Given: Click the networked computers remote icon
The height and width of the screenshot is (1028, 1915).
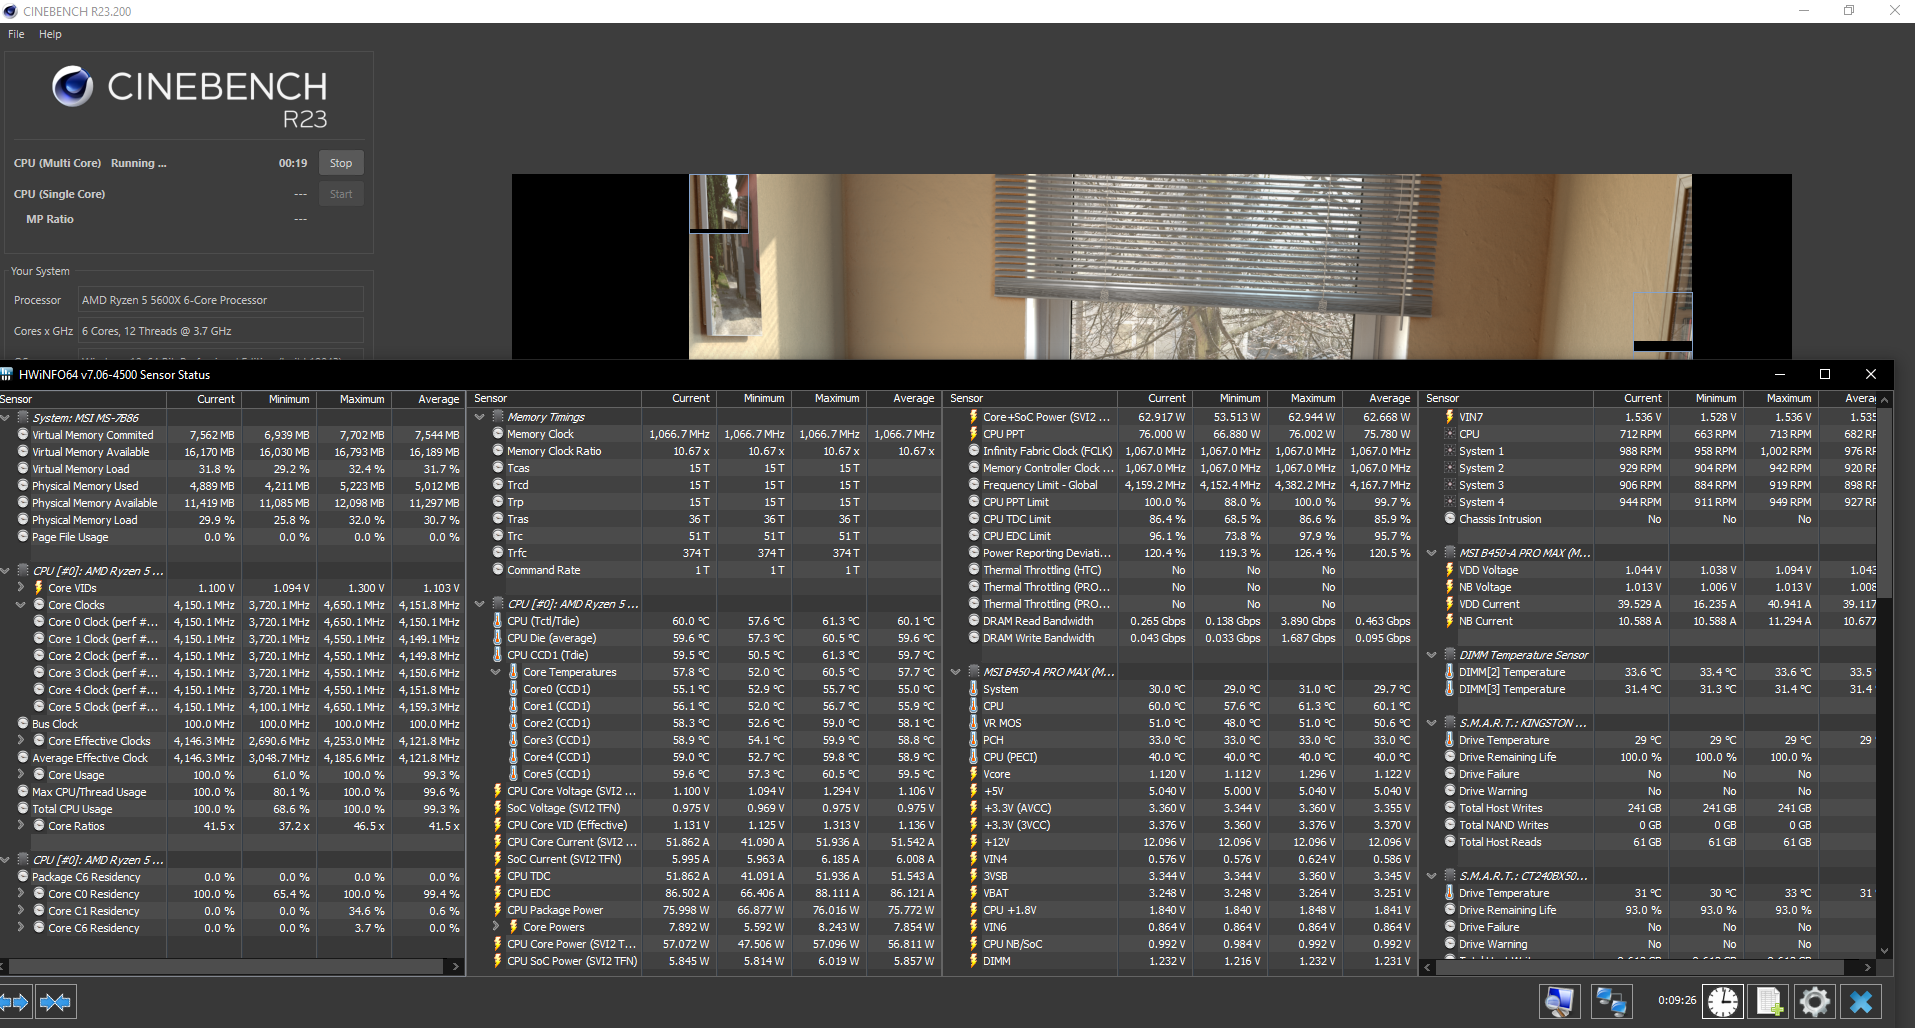Looking at the screenshot, I should 1611,1001.
